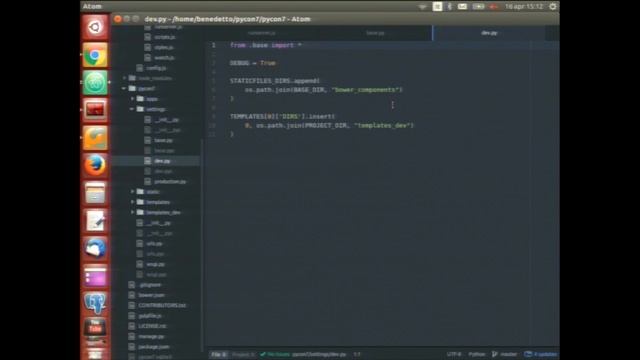Click the git branch master icon

point(495,354)
